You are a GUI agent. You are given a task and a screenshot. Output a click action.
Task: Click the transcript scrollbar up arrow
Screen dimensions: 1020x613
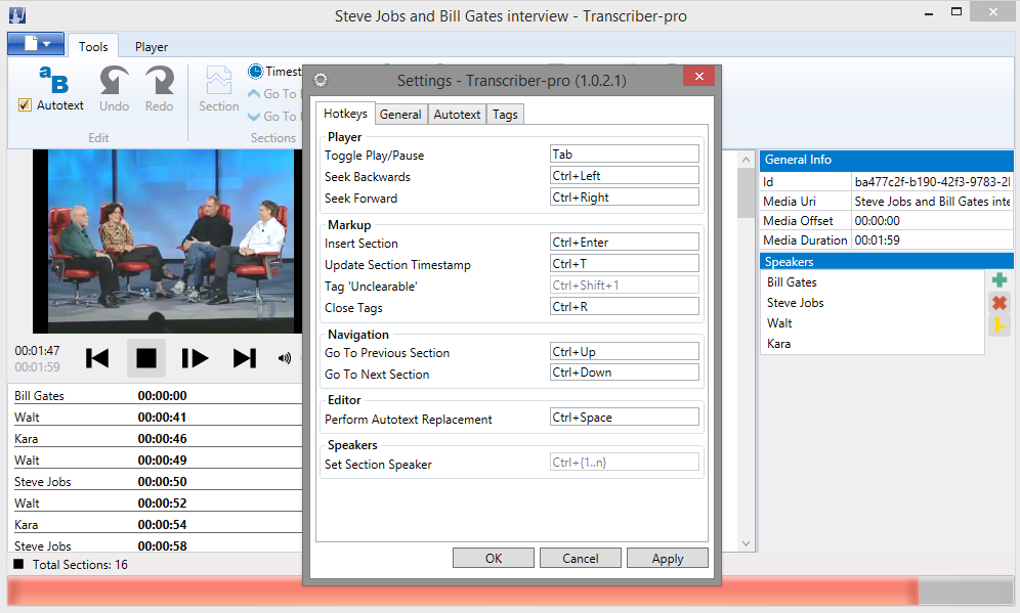click(x=745, y=159)
